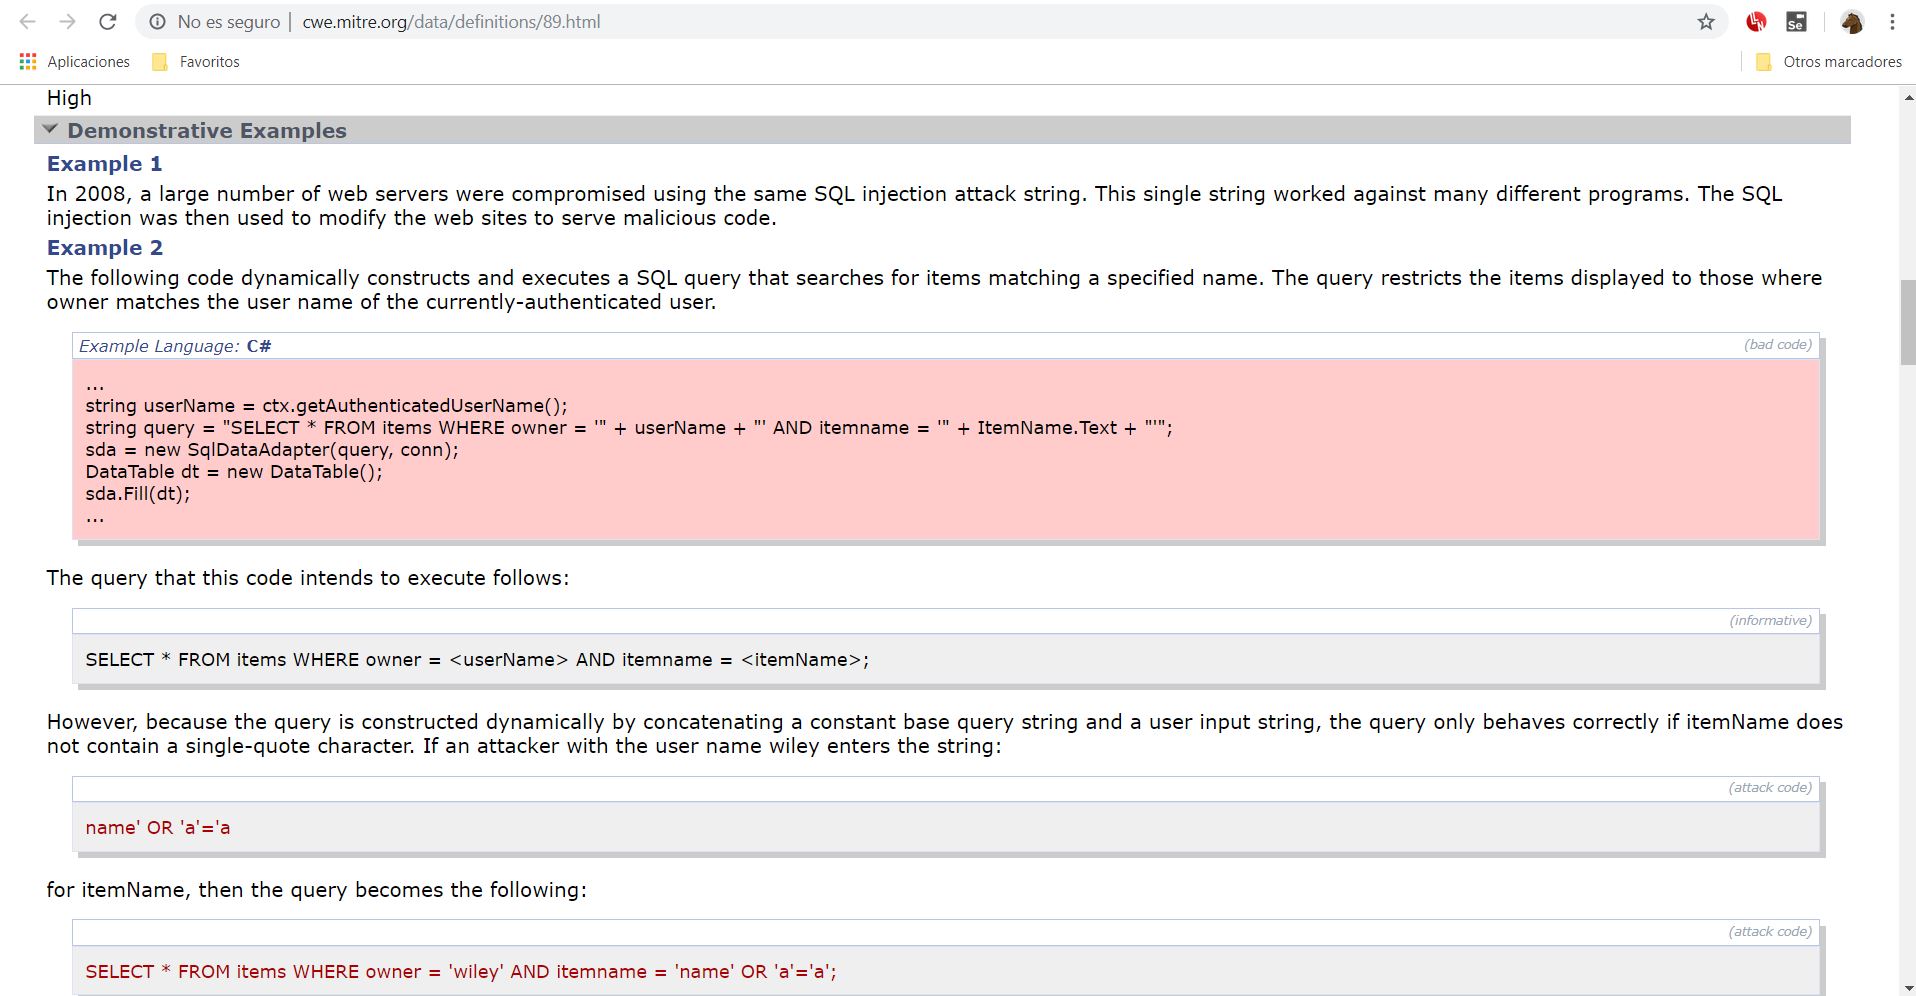Click the vertical scrollbar thumb
The width and height of the screenshot is (1916, 996).
[x=1908, y=322]
